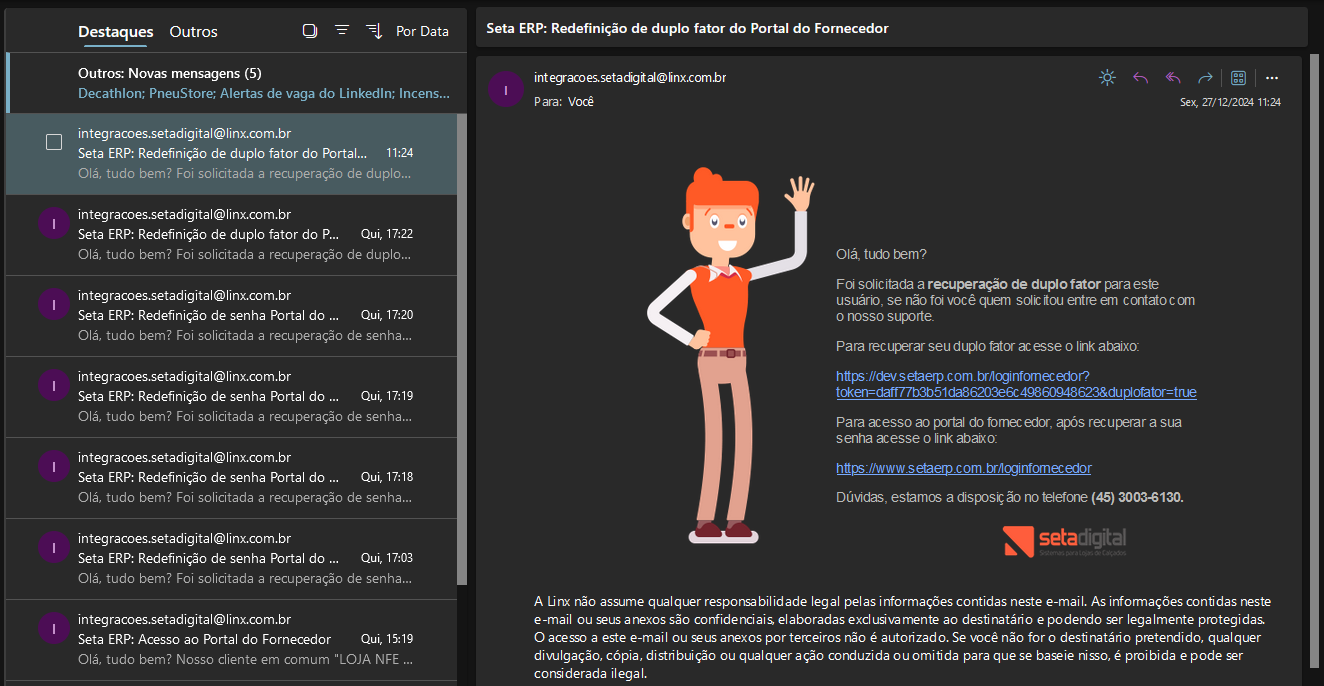The image size is (1324, 686).
Task: Open the www.setaerp.com.br/loginfornecedor link
Action: point(963,468)
